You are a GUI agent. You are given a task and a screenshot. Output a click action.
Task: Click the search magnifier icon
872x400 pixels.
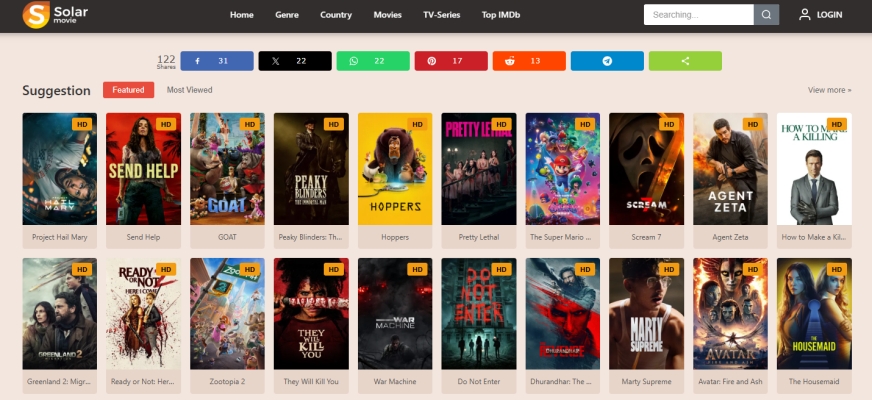pyautogui.click(x=766, y=15)
